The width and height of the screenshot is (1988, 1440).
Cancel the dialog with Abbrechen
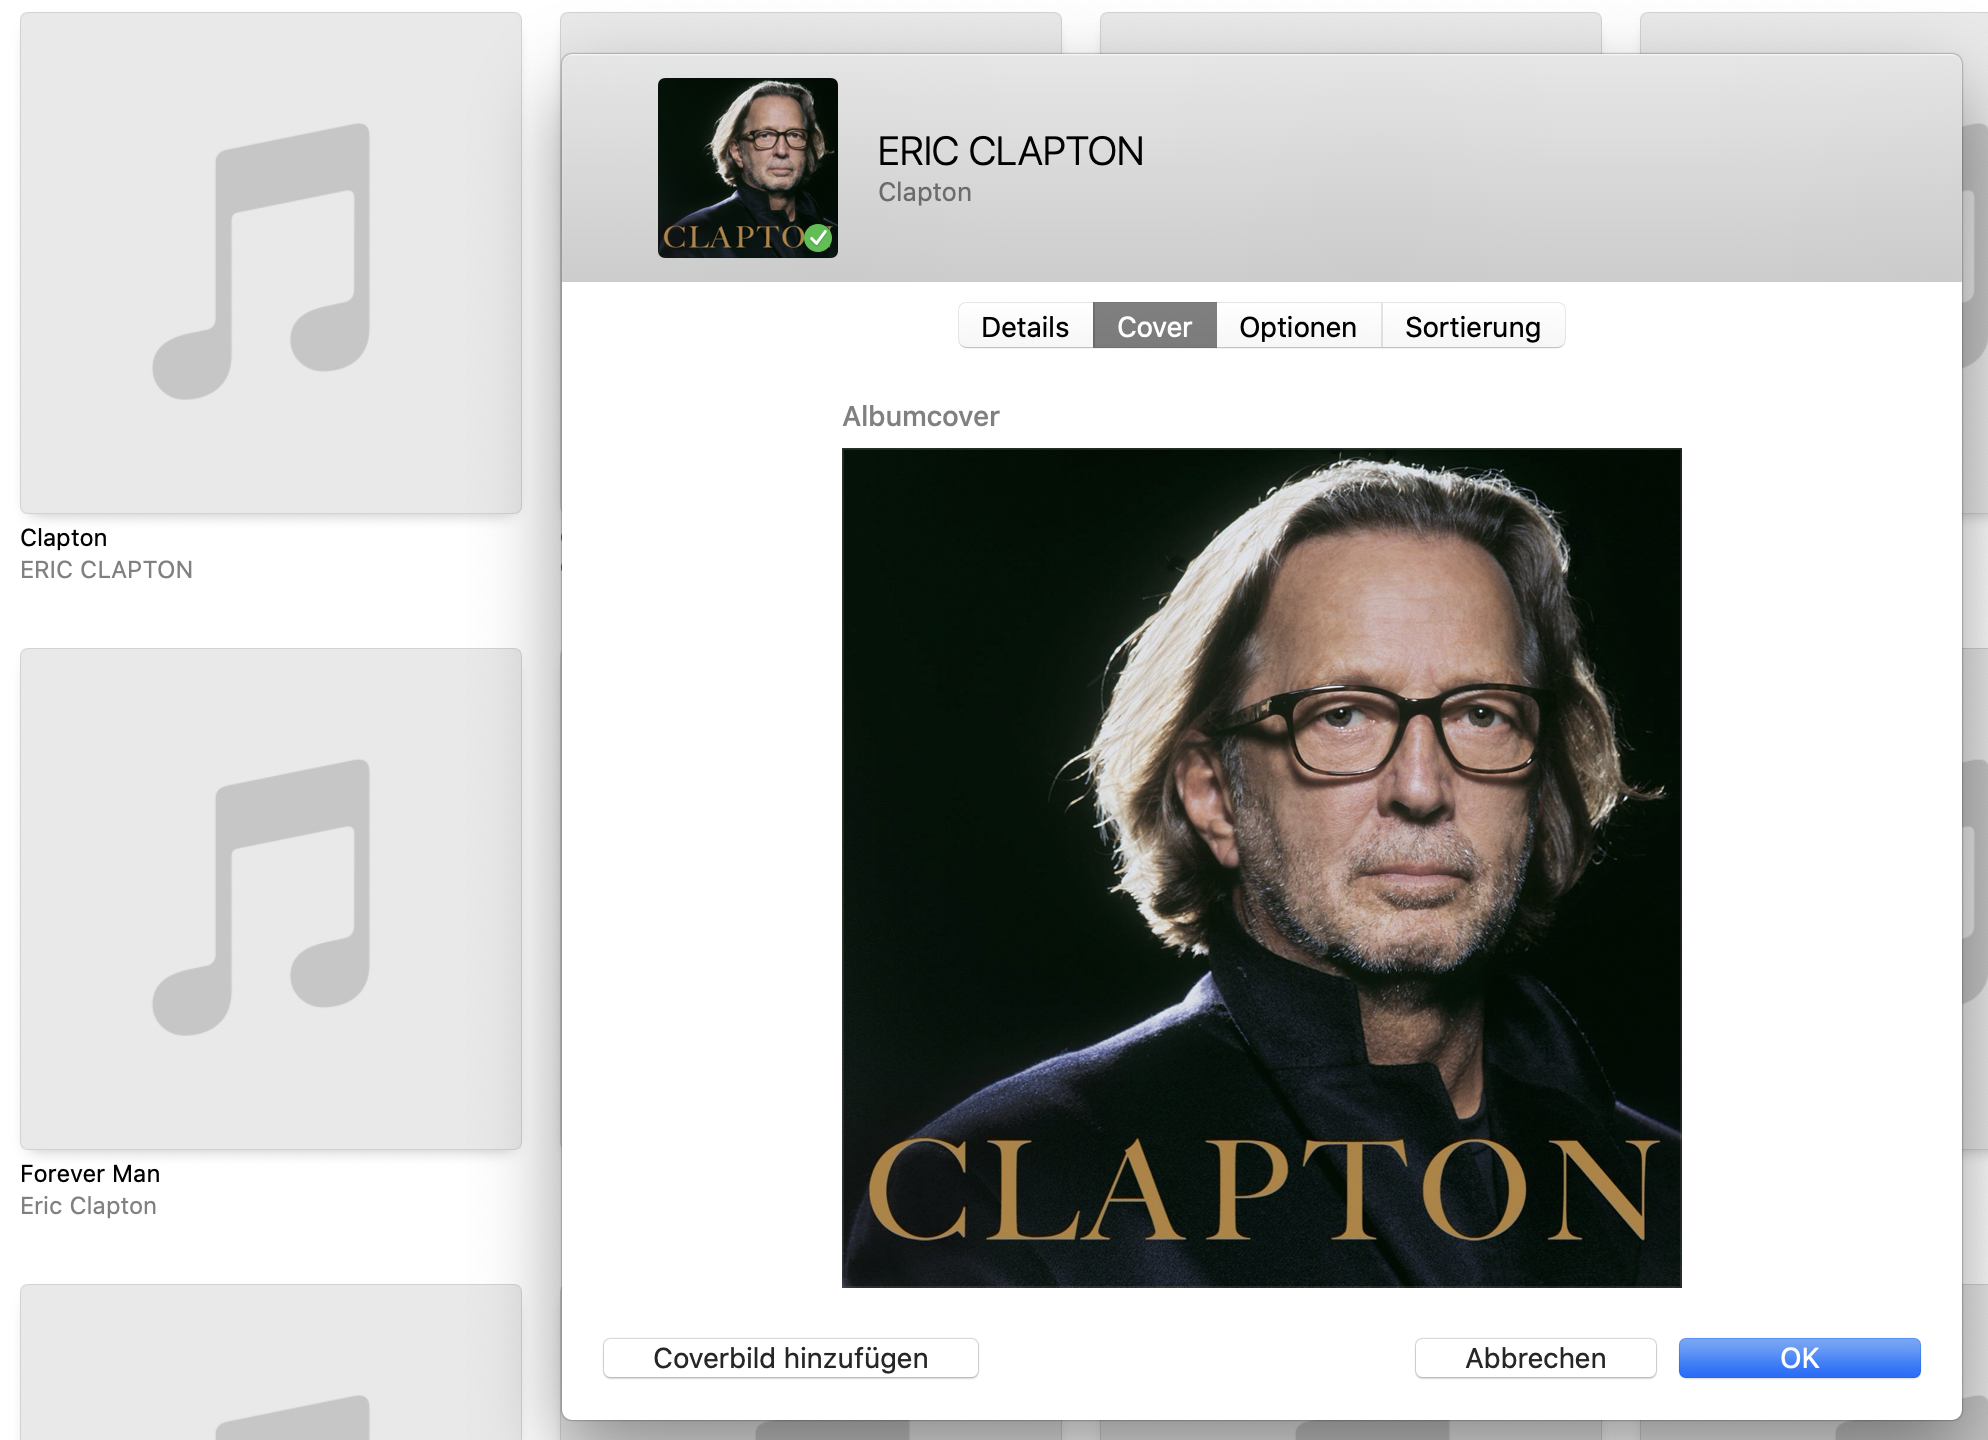pos(1536,1358)
